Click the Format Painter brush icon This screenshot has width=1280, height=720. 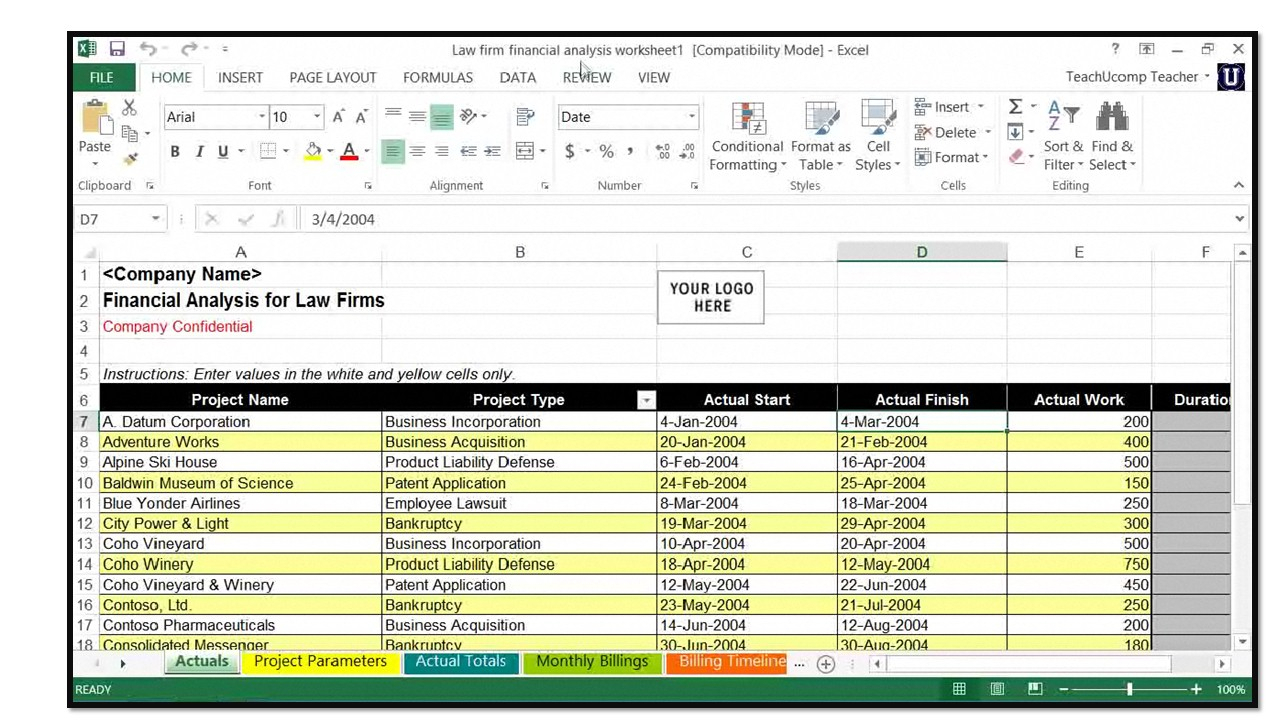[x=130, y=159]
